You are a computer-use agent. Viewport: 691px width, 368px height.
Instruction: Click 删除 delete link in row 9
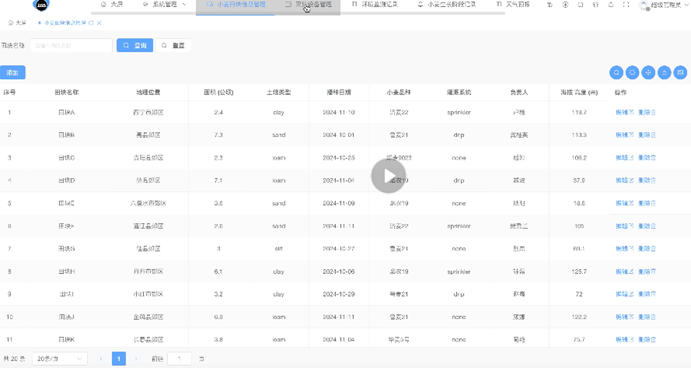[647, 294]
